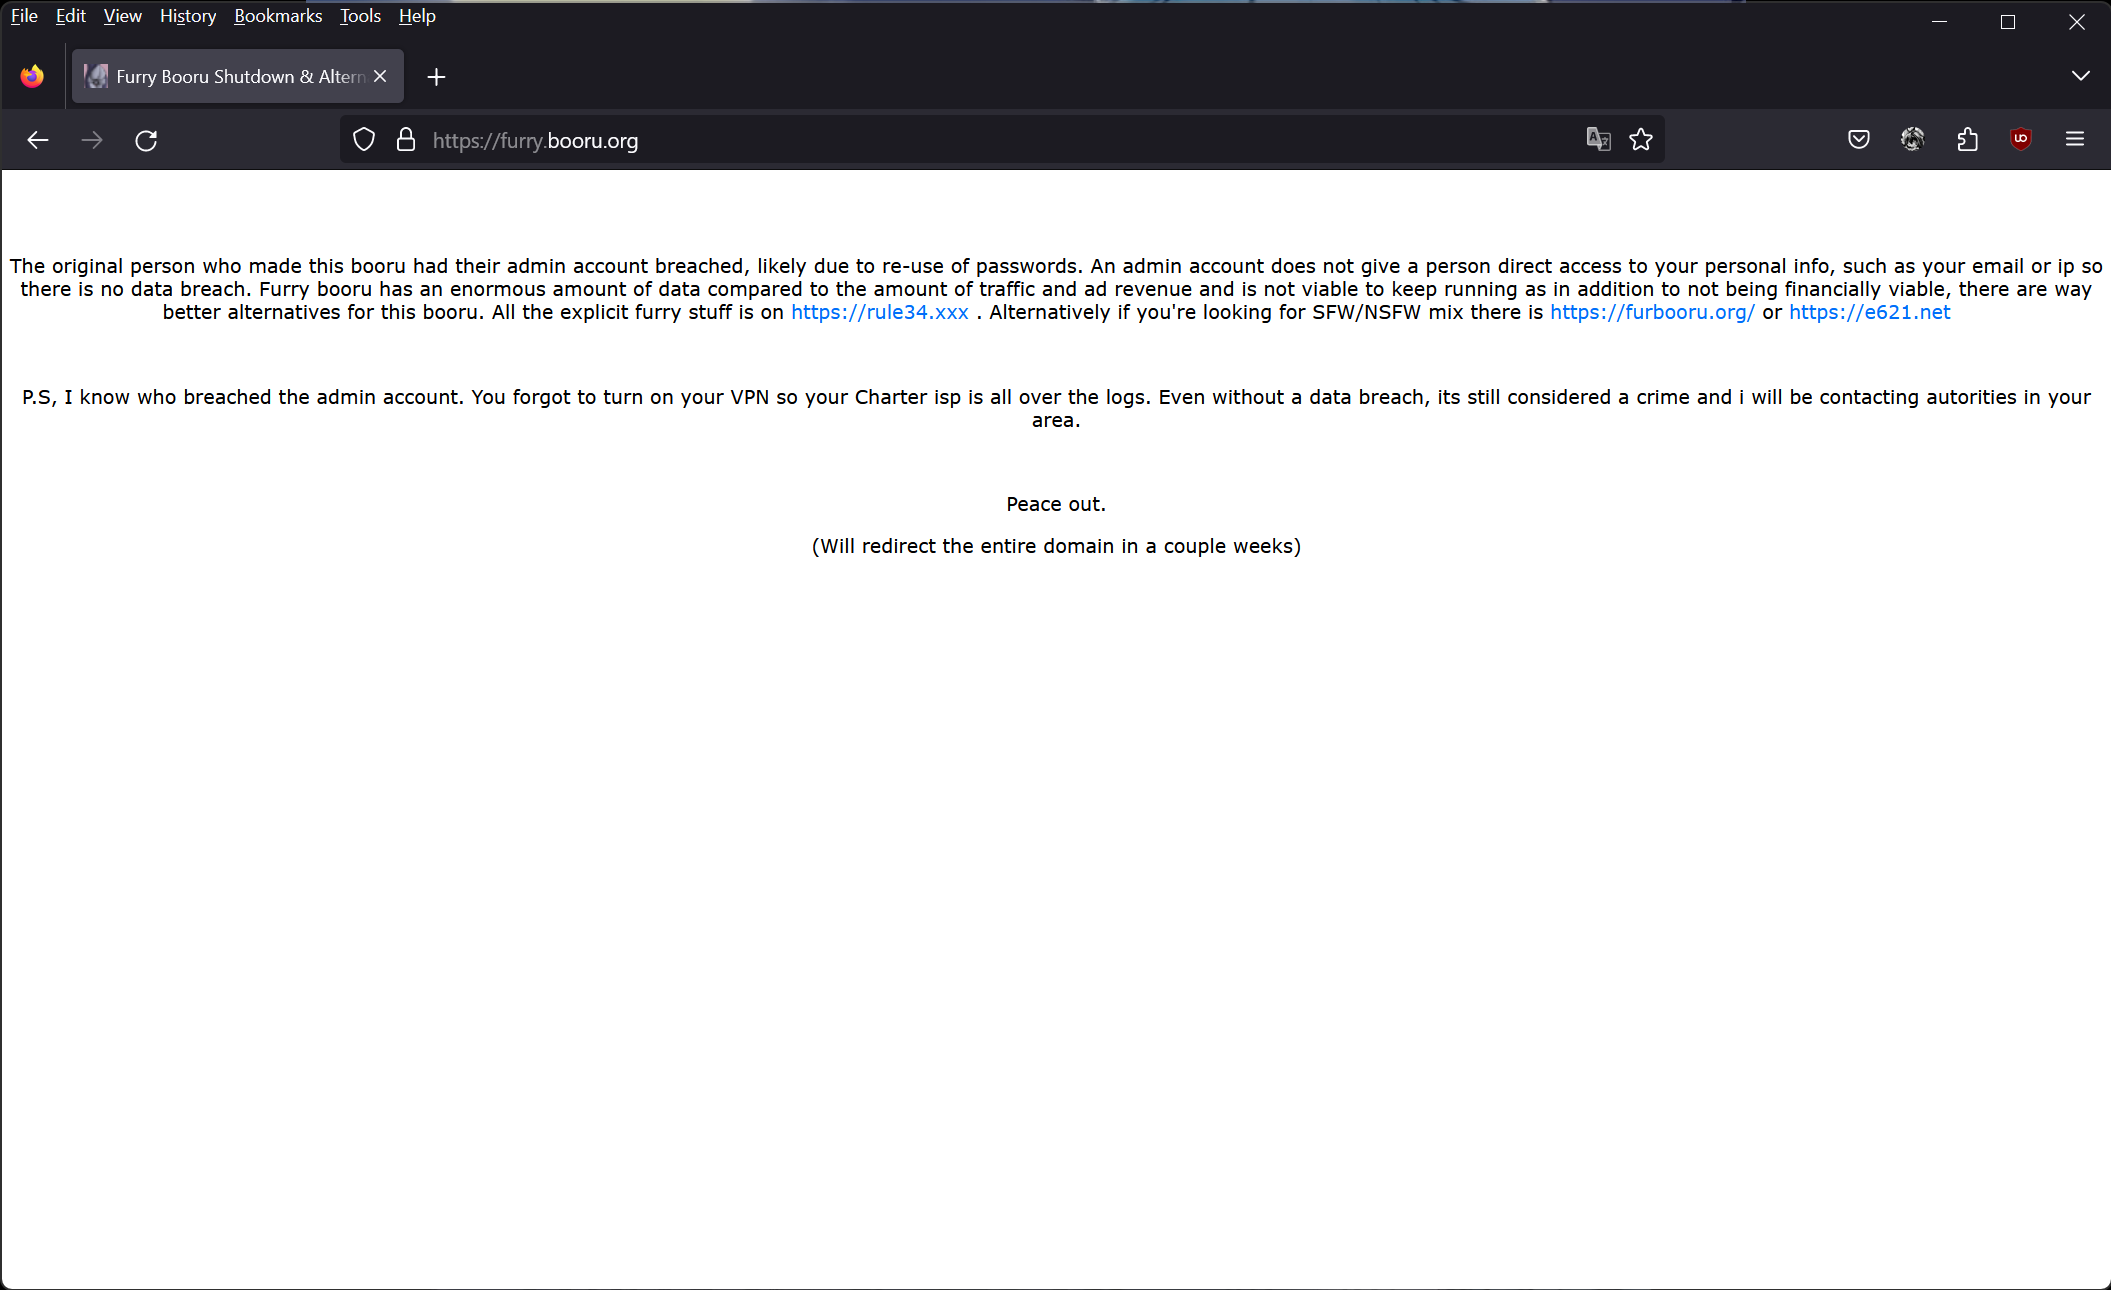View site security padlock information

pyautogui.click(x=406, y=140)
